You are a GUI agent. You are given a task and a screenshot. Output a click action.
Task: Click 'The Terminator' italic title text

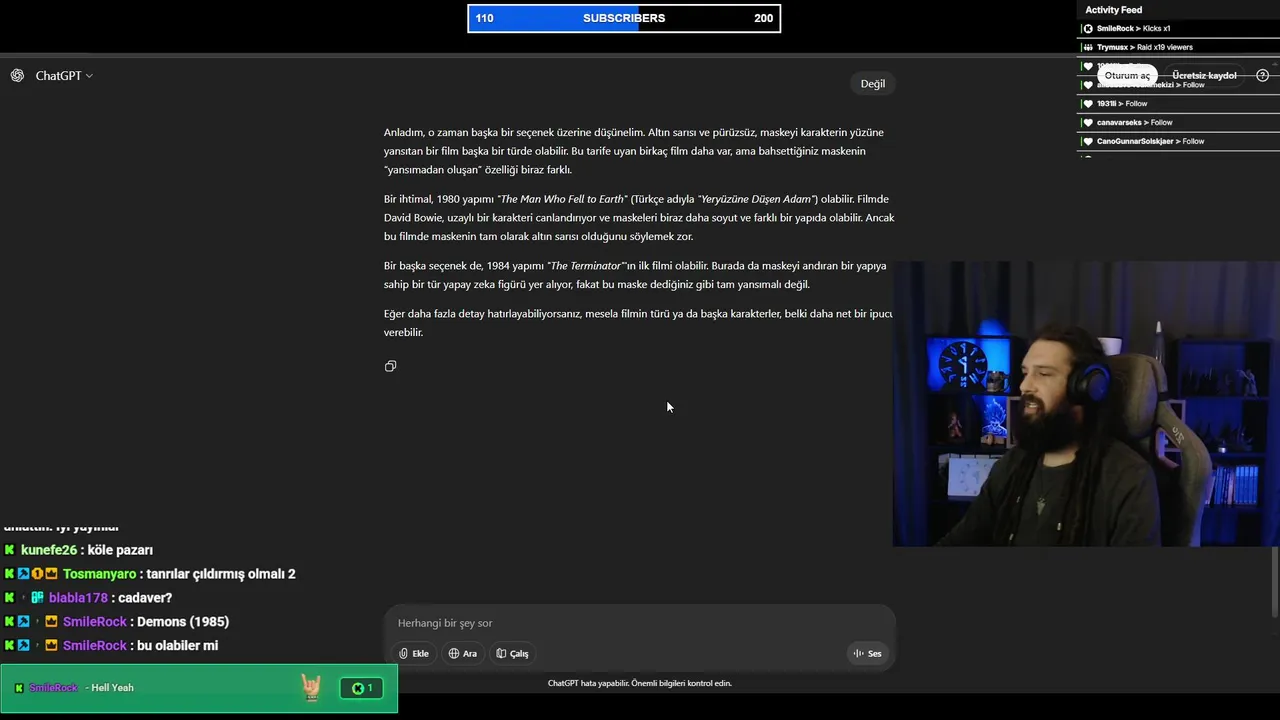[586, 266]
